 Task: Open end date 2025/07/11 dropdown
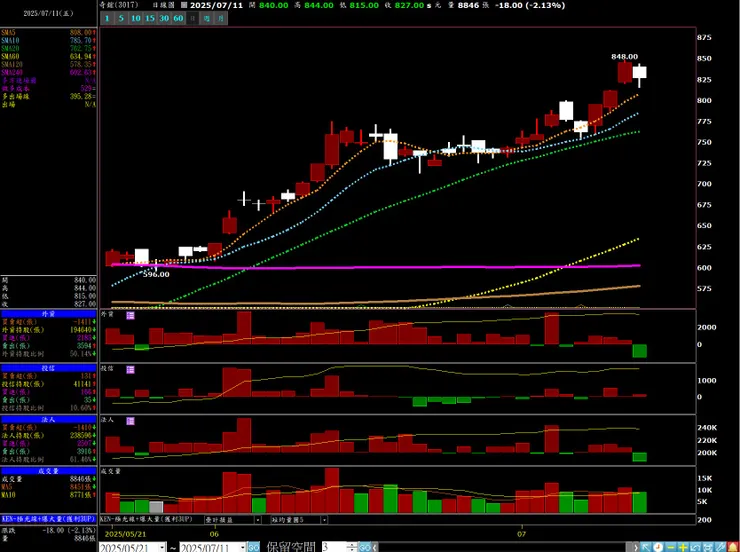point(243,547)
